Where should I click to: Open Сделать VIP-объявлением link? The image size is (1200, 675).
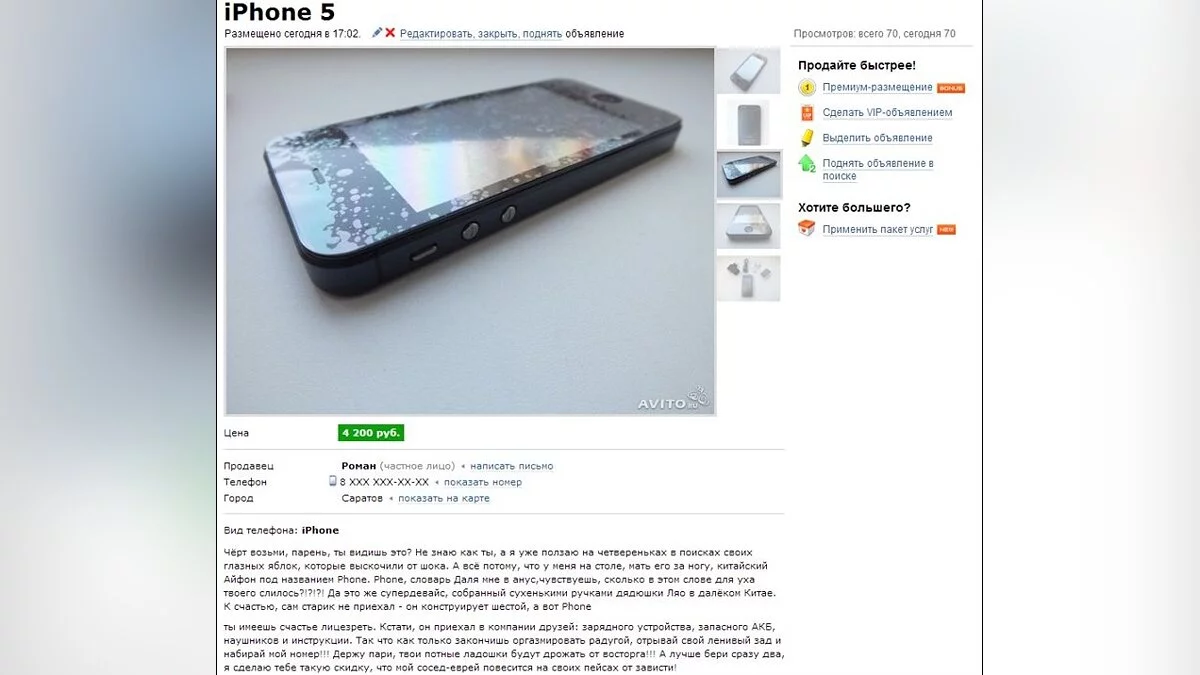(x=887, y=113)
